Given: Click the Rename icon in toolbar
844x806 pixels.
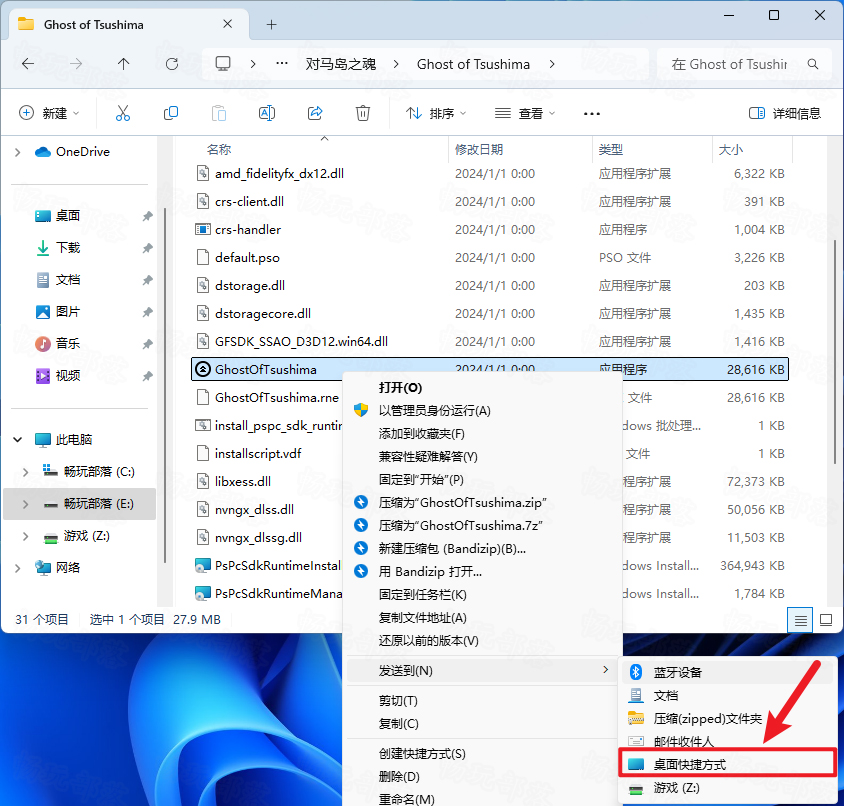Looking at the screenshot, I should point(267,113).
